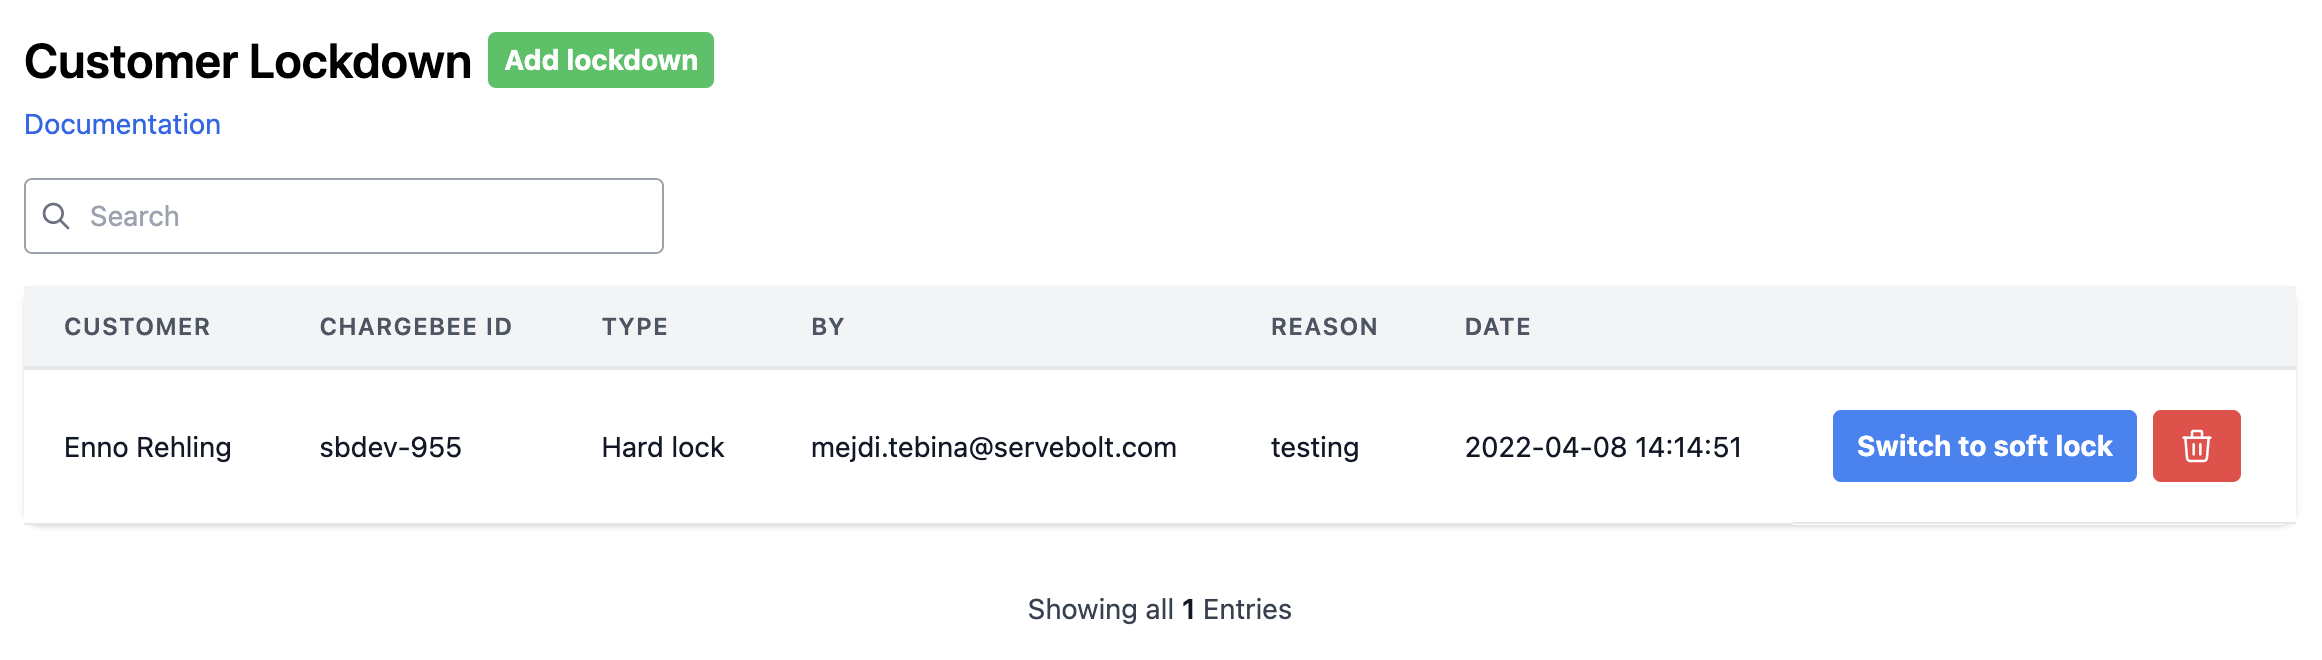Click the CHARGEBEE ID column header

pyautogui.click(x=415, y=327)
